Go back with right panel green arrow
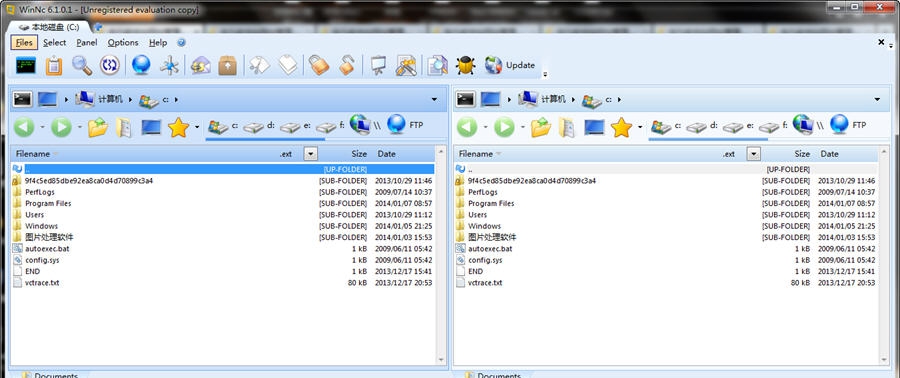Screen dimensions: 900x378 [x=467, y=127]
